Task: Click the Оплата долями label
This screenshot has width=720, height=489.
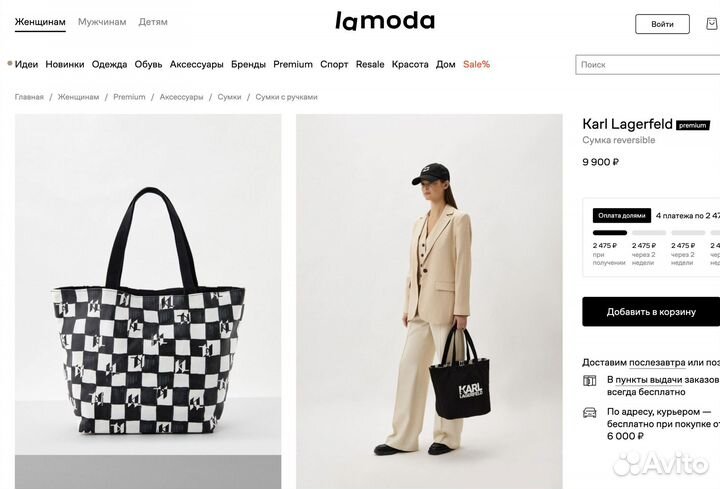Action: tap(622, 215)
